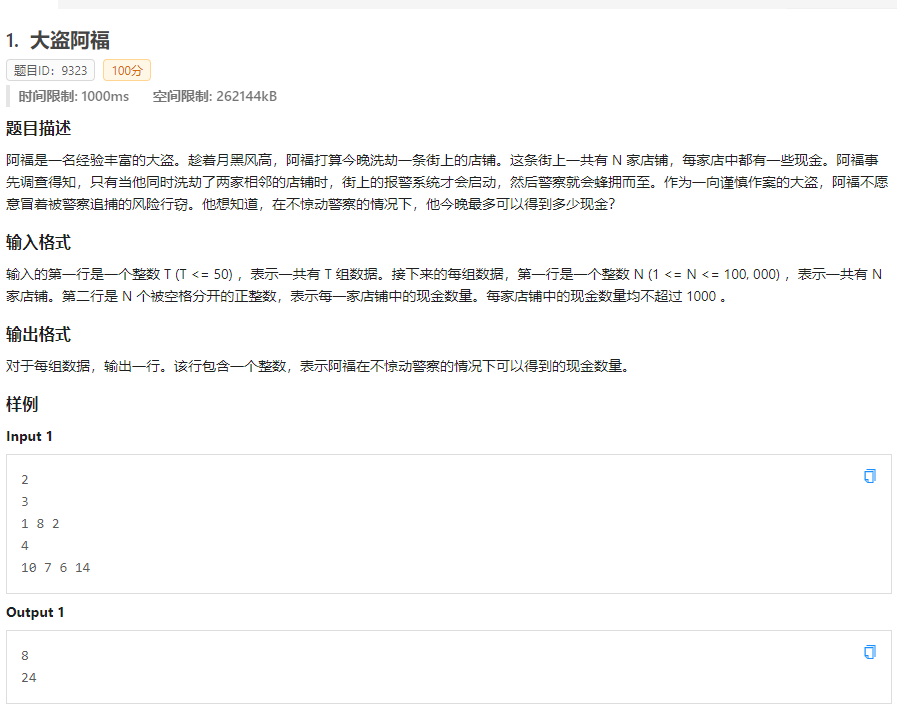The image size is (897, 706).
Task: Click the 题目ID: 9323 badge
Action: [50, 71]
